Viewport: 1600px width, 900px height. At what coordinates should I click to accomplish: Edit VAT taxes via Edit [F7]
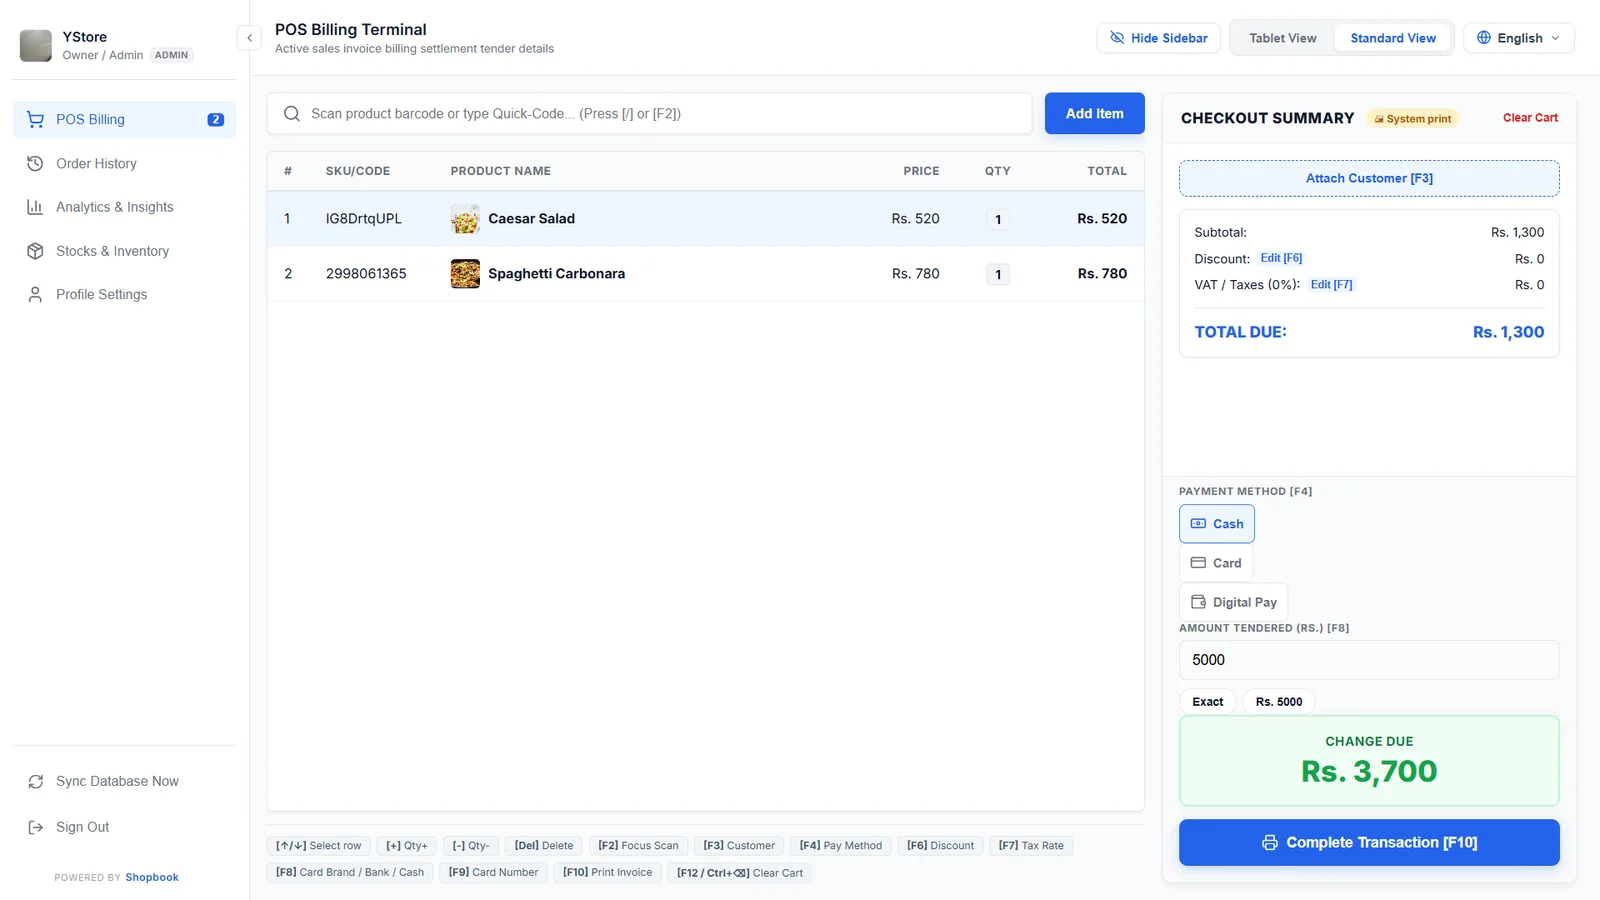[1331, 285]
